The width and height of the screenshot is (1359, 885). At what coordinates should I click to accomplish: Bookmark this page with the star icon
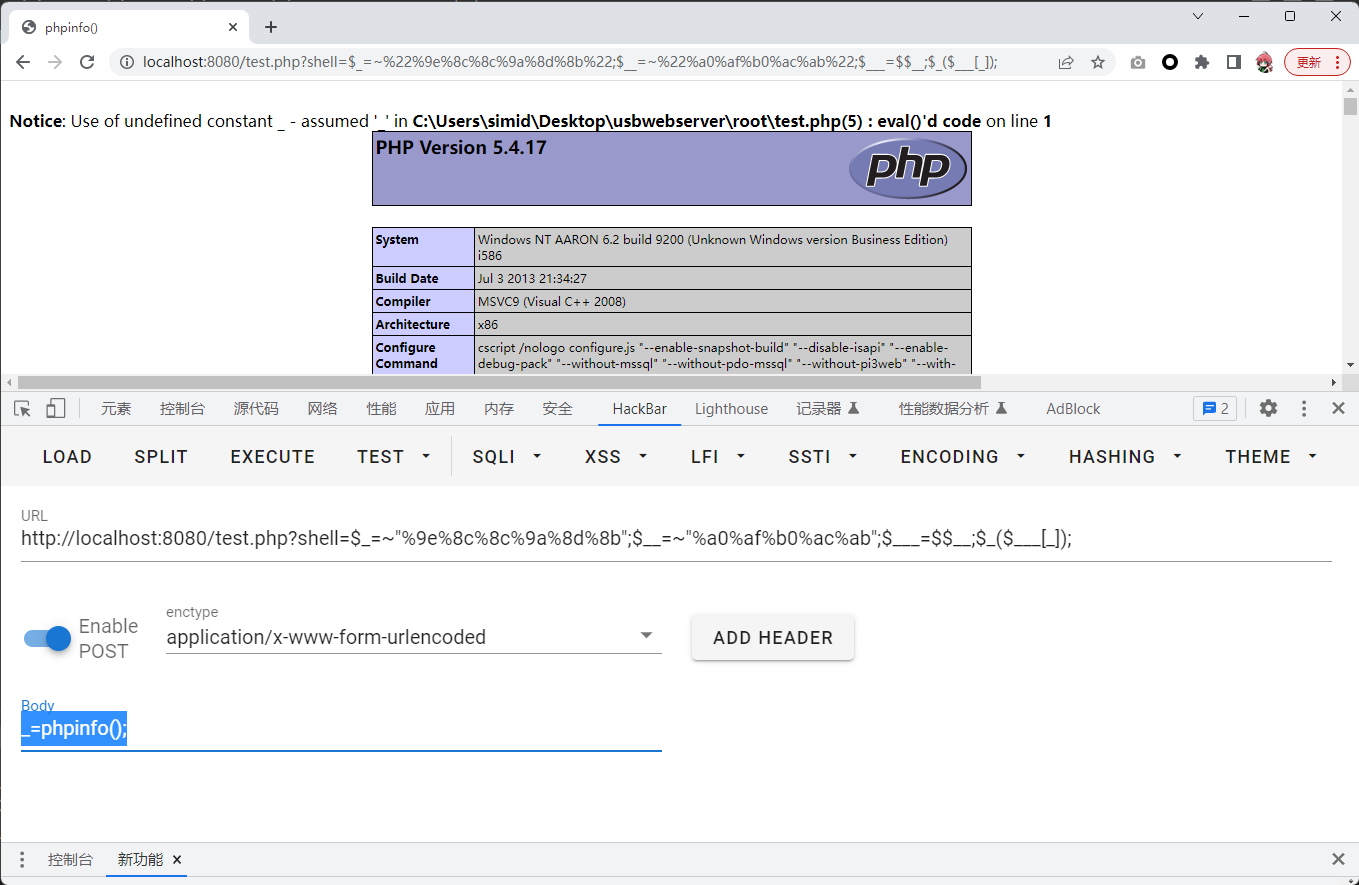[x=1098, y=62]
